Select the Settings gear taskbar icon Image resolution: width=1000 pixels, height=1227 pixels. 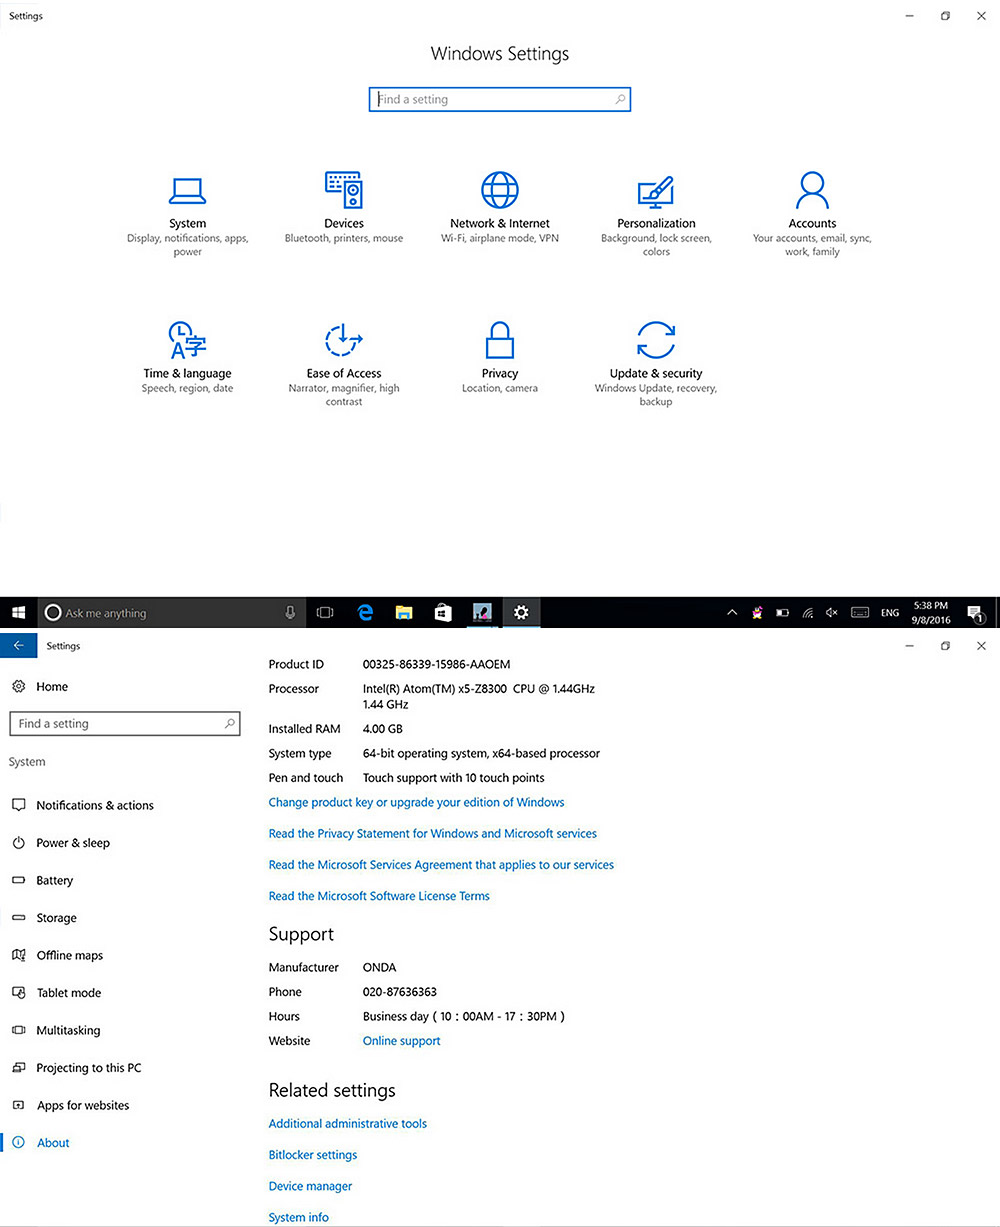pos(521,612)
